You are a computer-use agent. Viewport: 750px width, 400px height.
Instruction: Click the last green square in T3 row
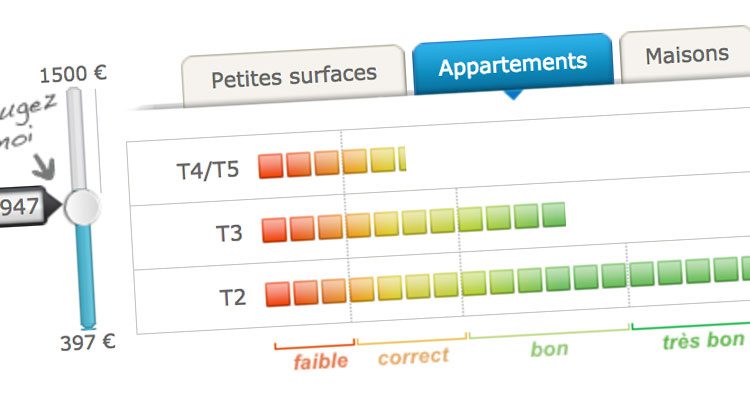click(x=554, y=215)
